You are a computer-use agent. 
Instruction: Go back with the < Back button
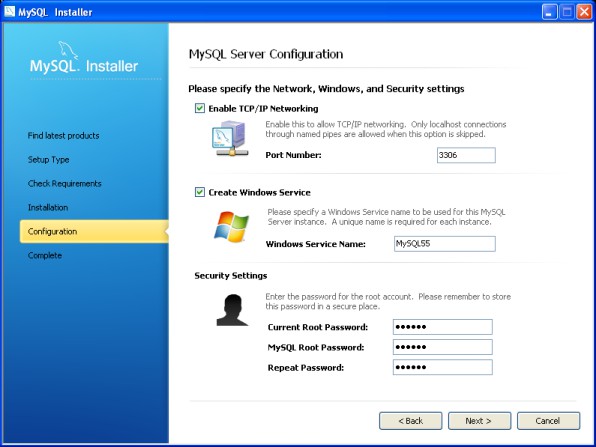411,421
